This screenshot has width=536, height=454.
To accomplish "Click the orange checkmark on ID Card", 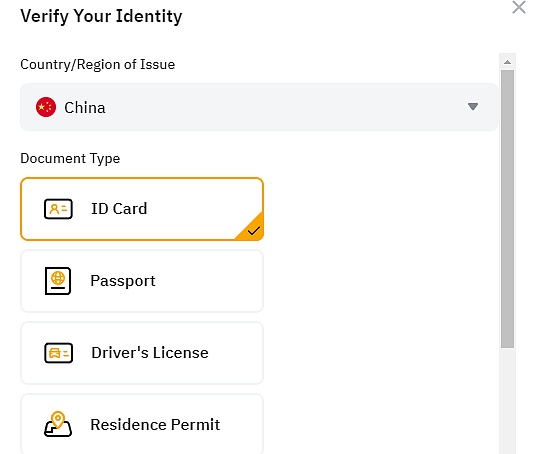I will [x=254, y=231].
